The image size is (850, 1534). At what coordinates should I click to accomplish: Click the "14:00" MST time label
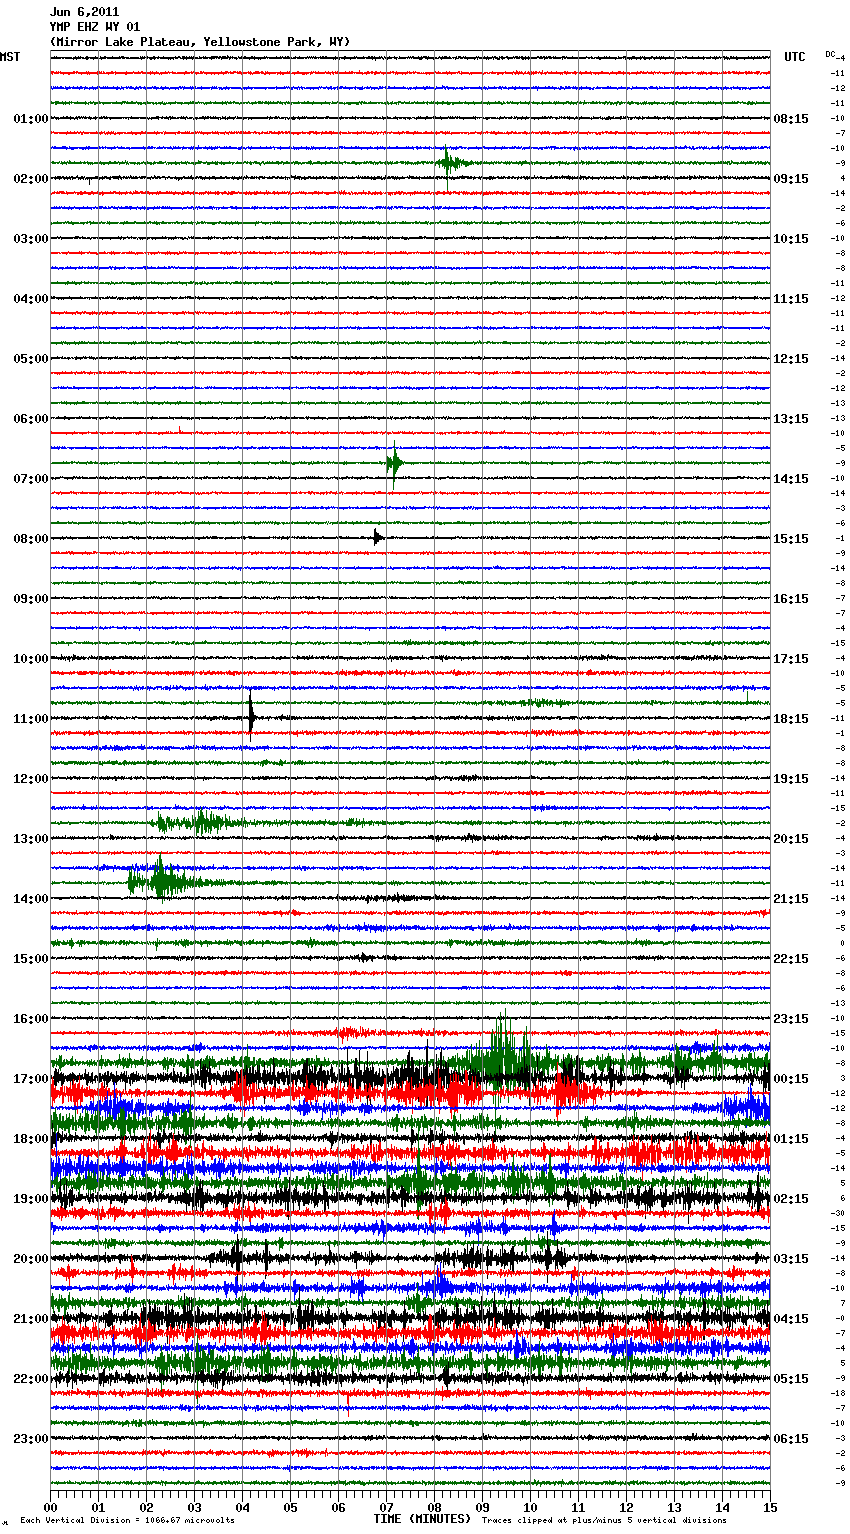(31, 899)
